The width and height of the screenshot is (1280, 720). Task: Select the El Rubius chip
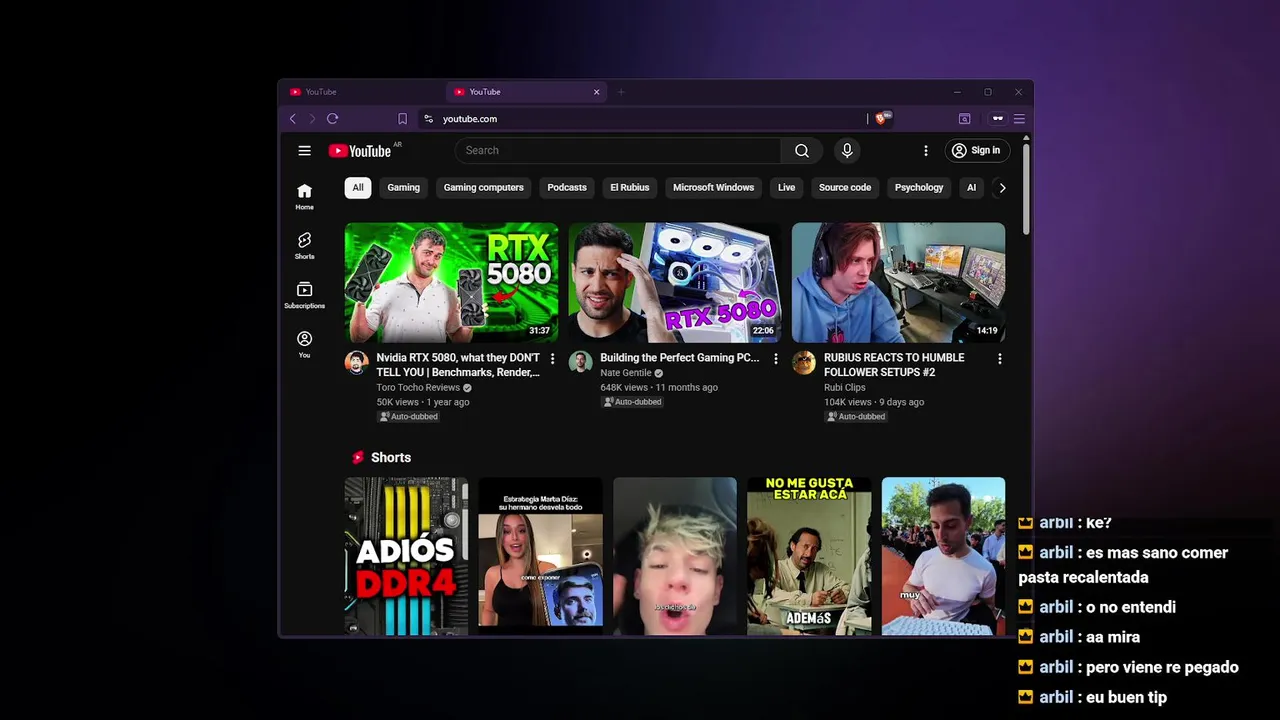coord(630,188)
